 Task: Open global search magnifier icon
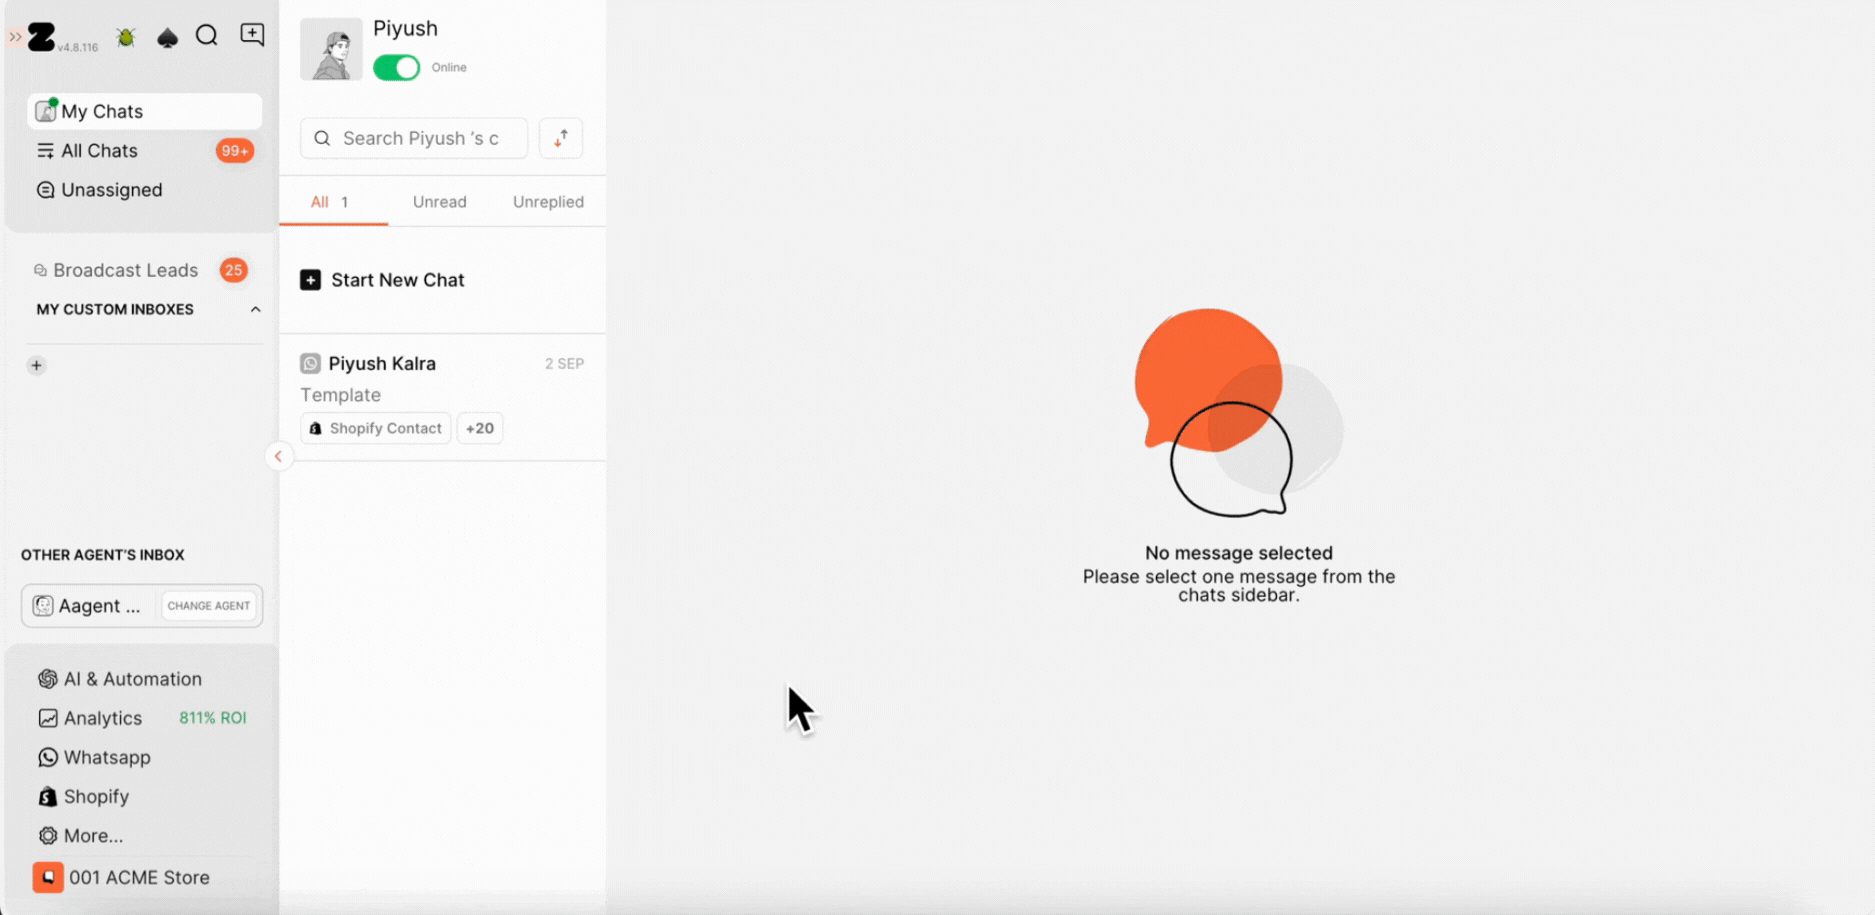pos(207,36)
